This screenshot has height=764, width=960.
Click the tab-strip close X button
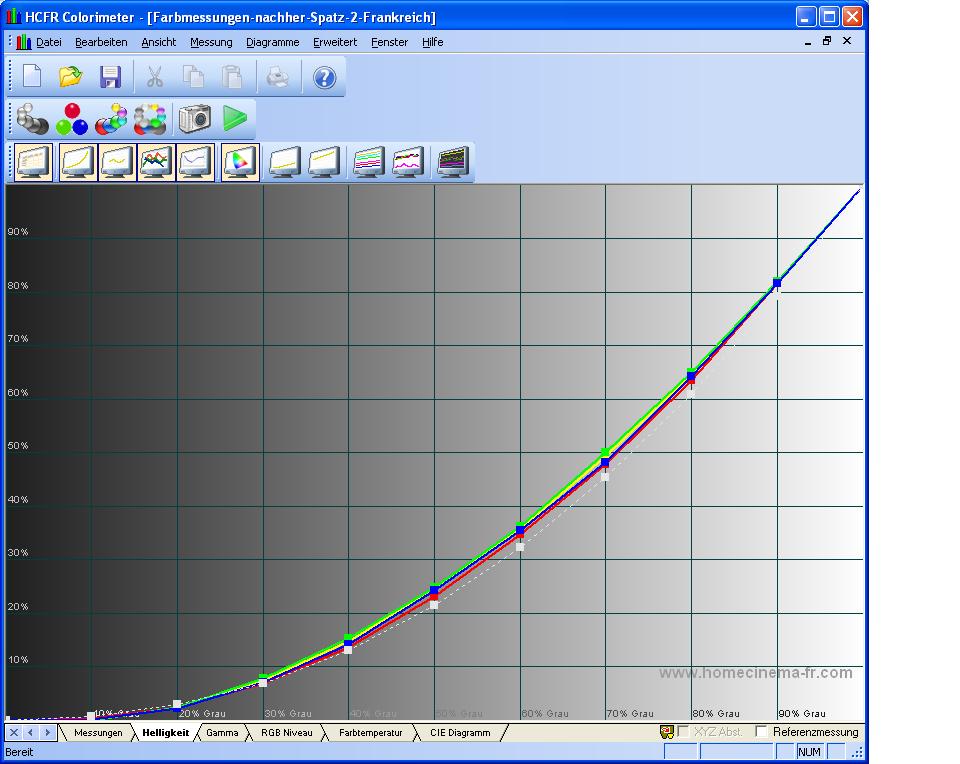pos(14,732)
